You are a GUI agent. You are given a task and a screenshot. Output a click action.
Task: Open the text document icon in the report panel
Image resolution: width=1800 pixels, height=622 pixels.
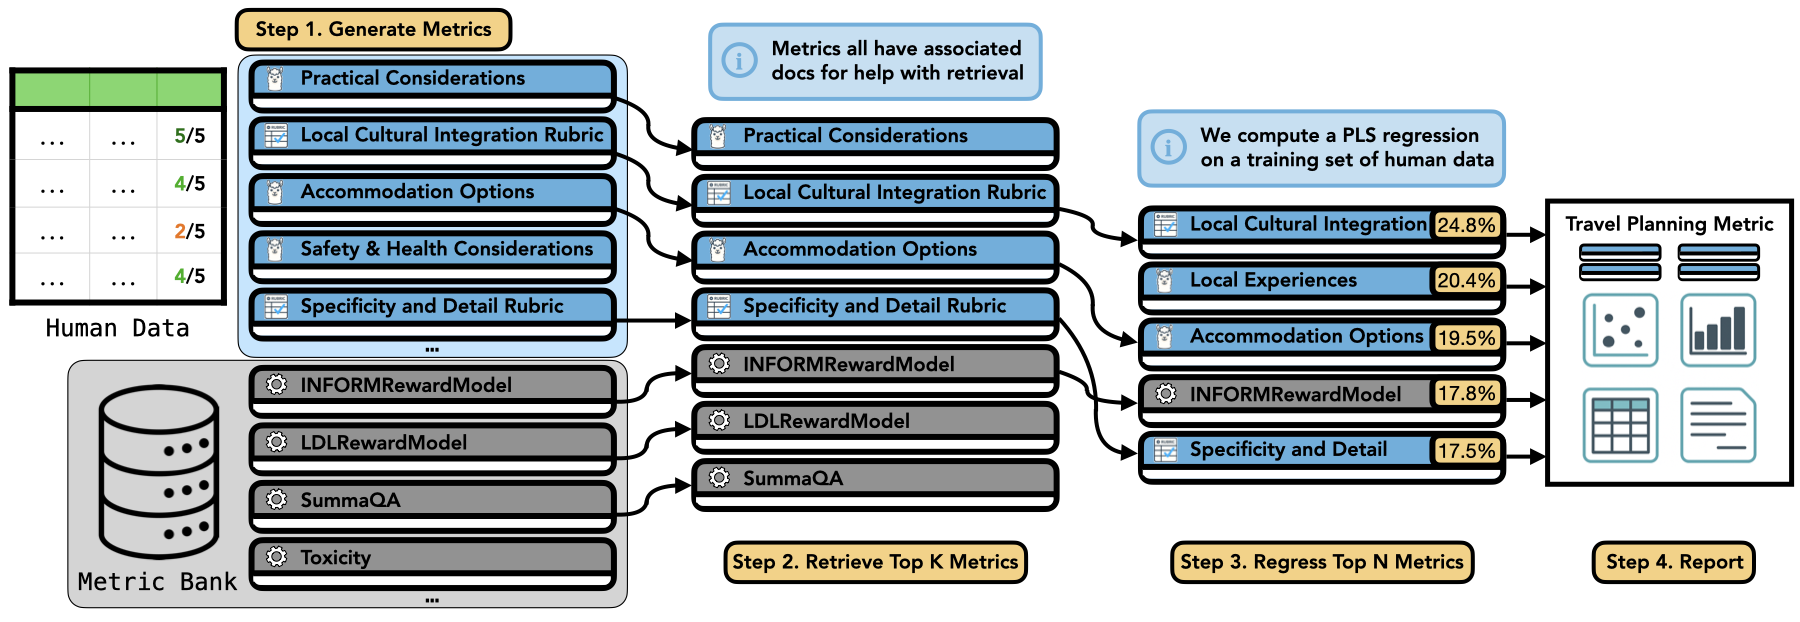click(x=1718, y=425)
